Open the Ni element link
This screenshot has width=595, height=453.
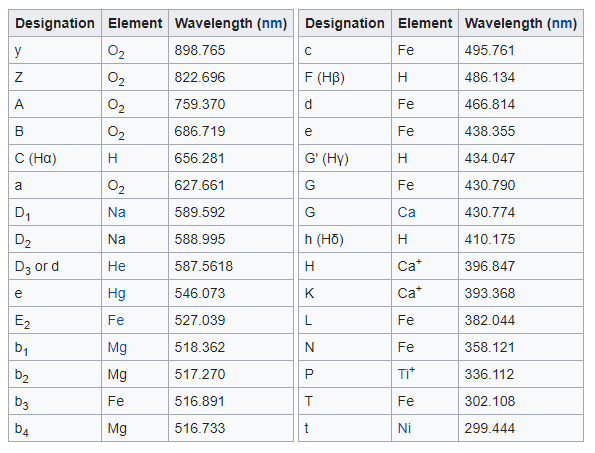[x=405, y=428]
